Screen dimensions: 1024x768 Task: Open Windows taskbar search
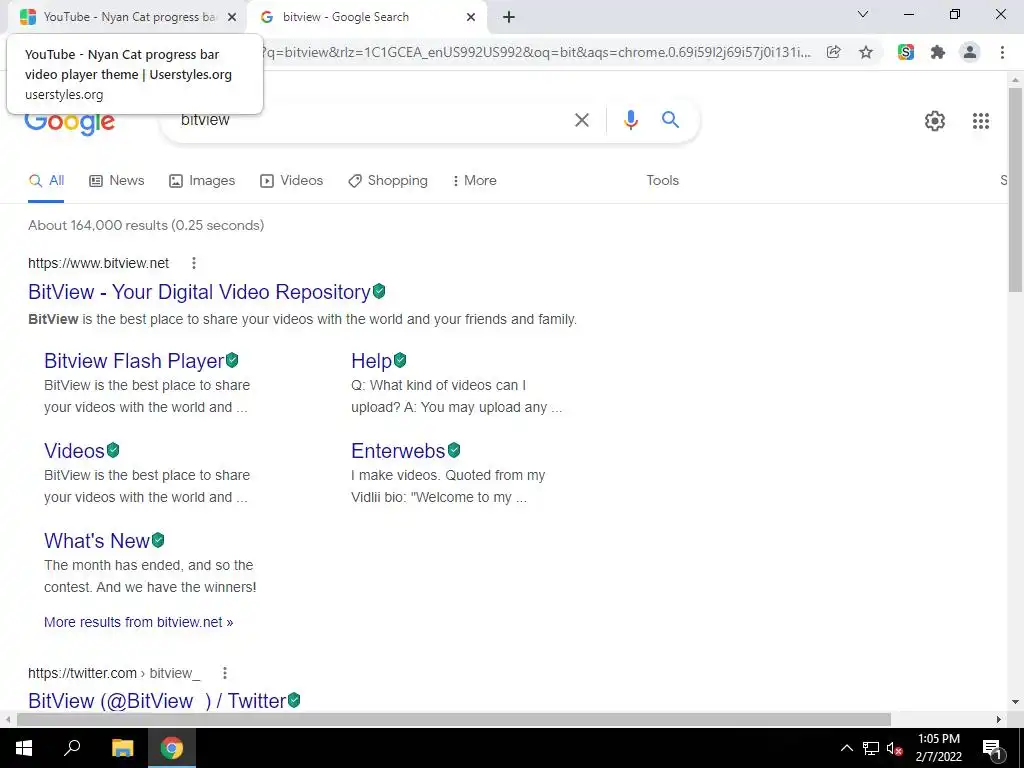[72, 748]
